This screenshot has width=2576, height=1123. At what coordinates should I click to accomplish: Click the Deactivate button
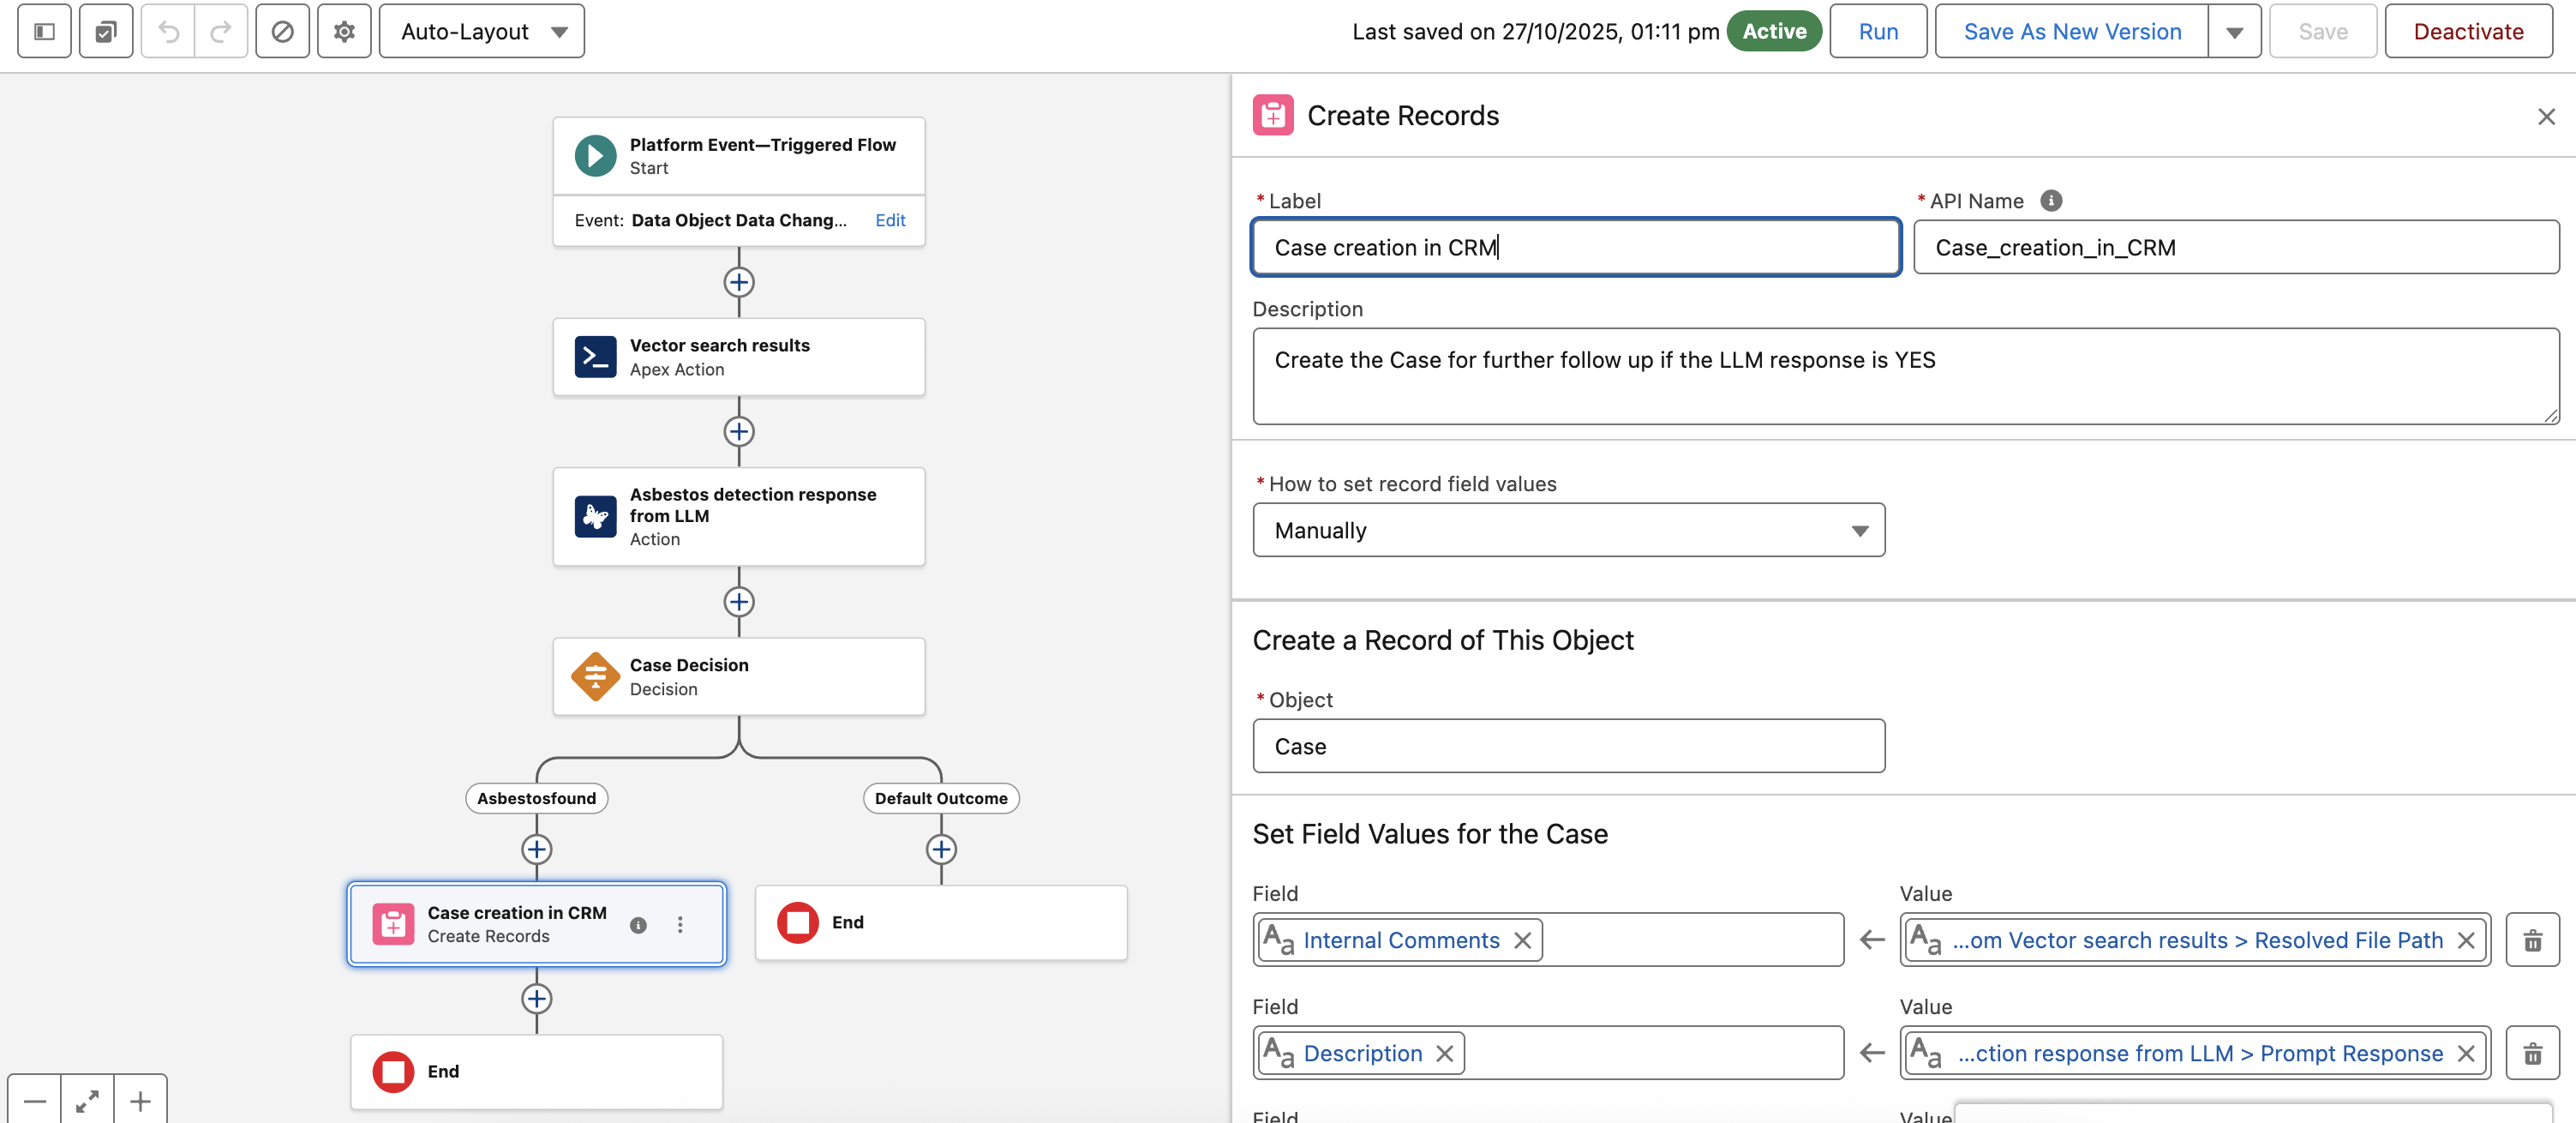click(x=2467, y=32)
